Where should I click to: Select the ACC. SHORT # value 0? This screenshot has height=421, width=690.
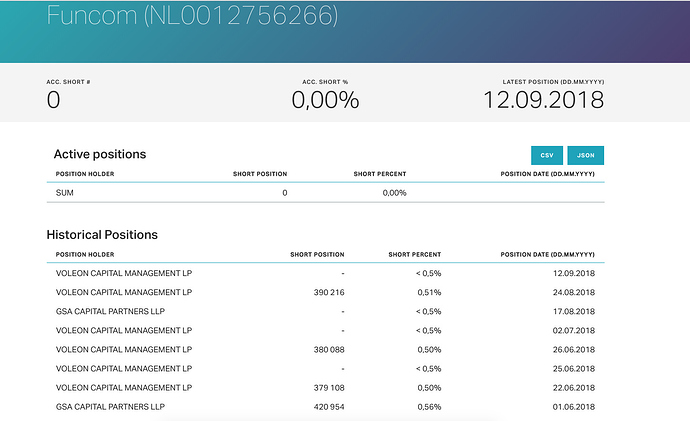click(x=53, y=99)
